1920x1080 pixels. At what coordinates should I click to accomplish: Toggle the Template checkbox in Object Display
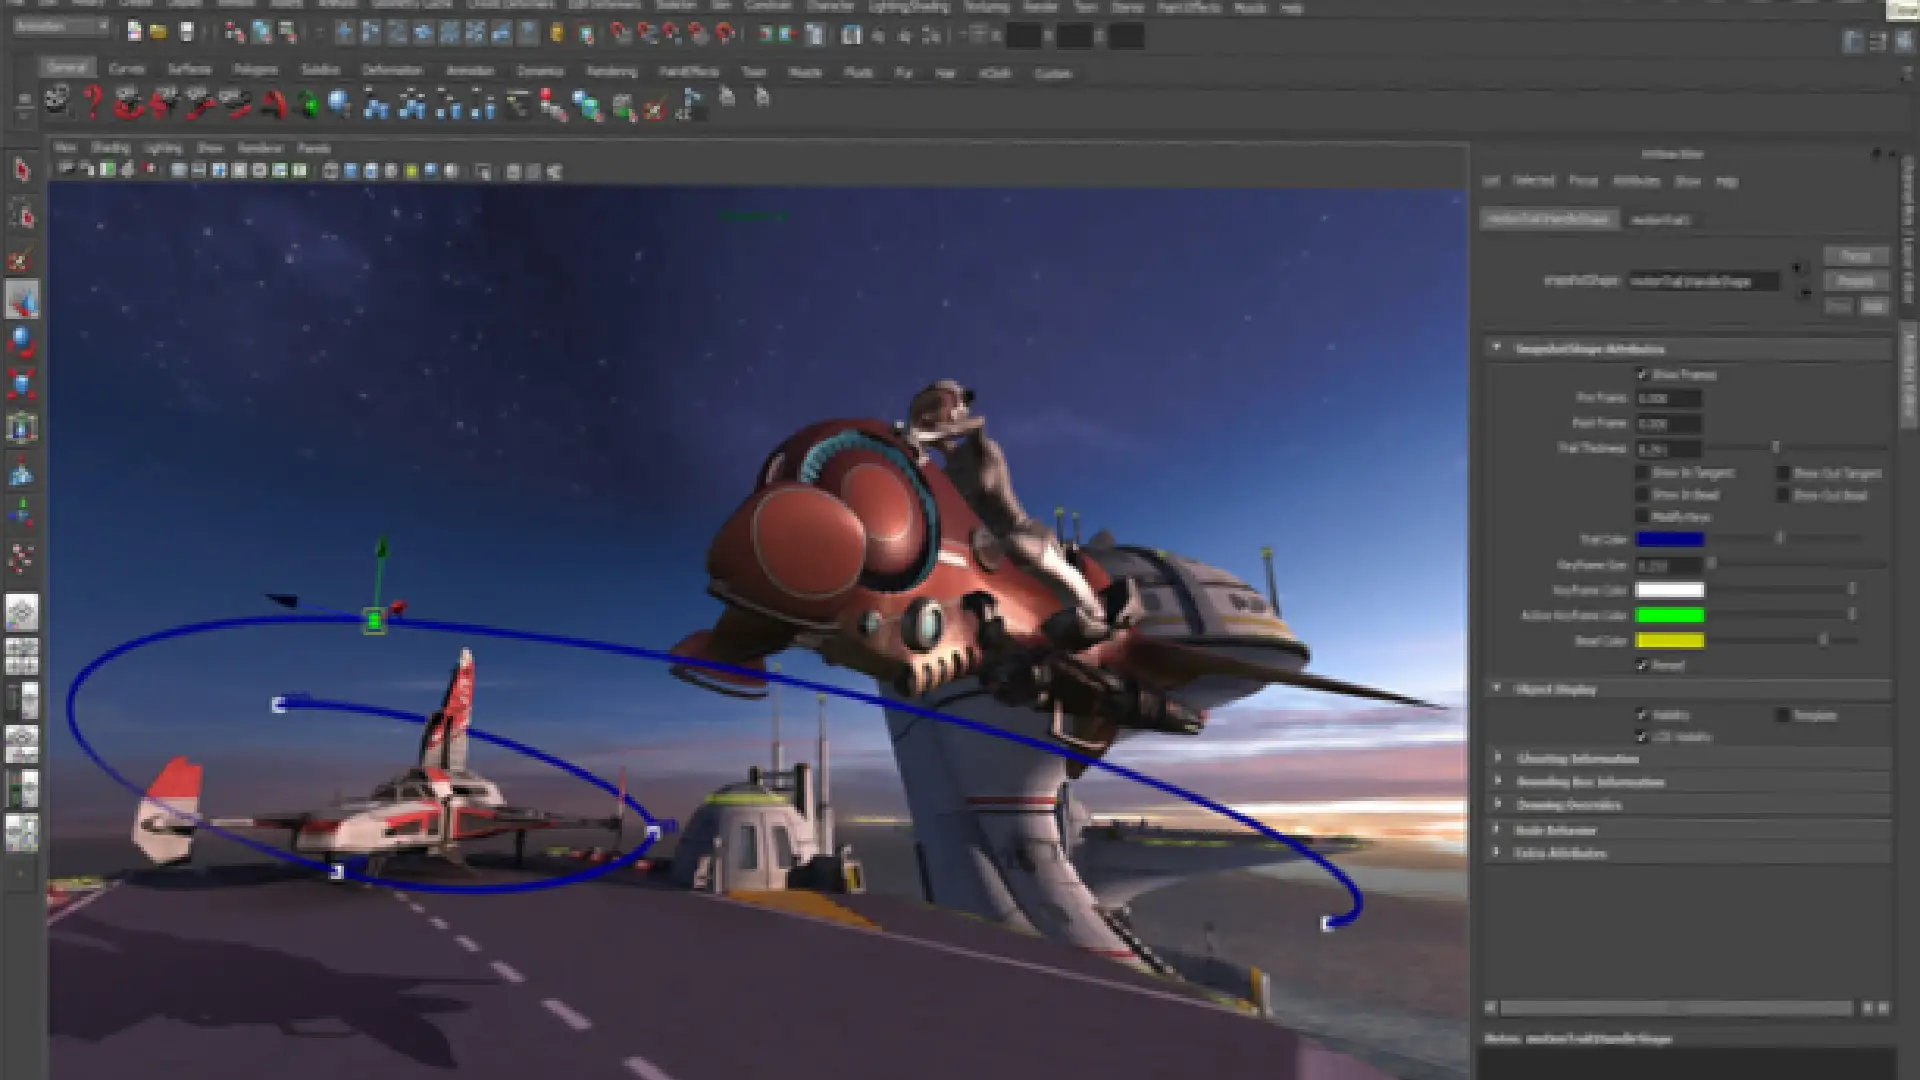pos(1782,715)
